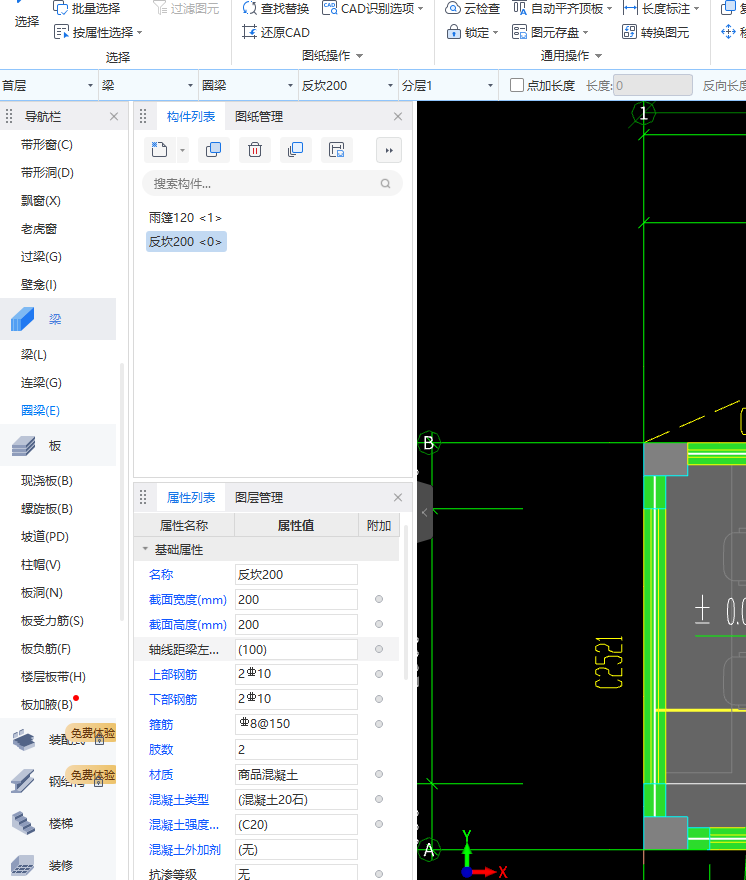
Task: Toggle 附加 option for 截面宽度
Action: tap(379, 599)
